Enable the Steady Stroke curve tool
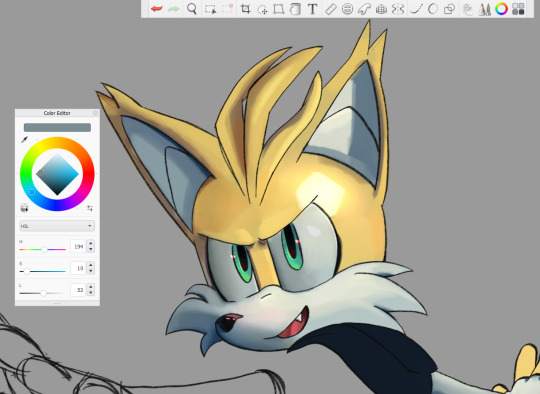The height and width of the screenshot is (394, 540). [x=416, y=9]
